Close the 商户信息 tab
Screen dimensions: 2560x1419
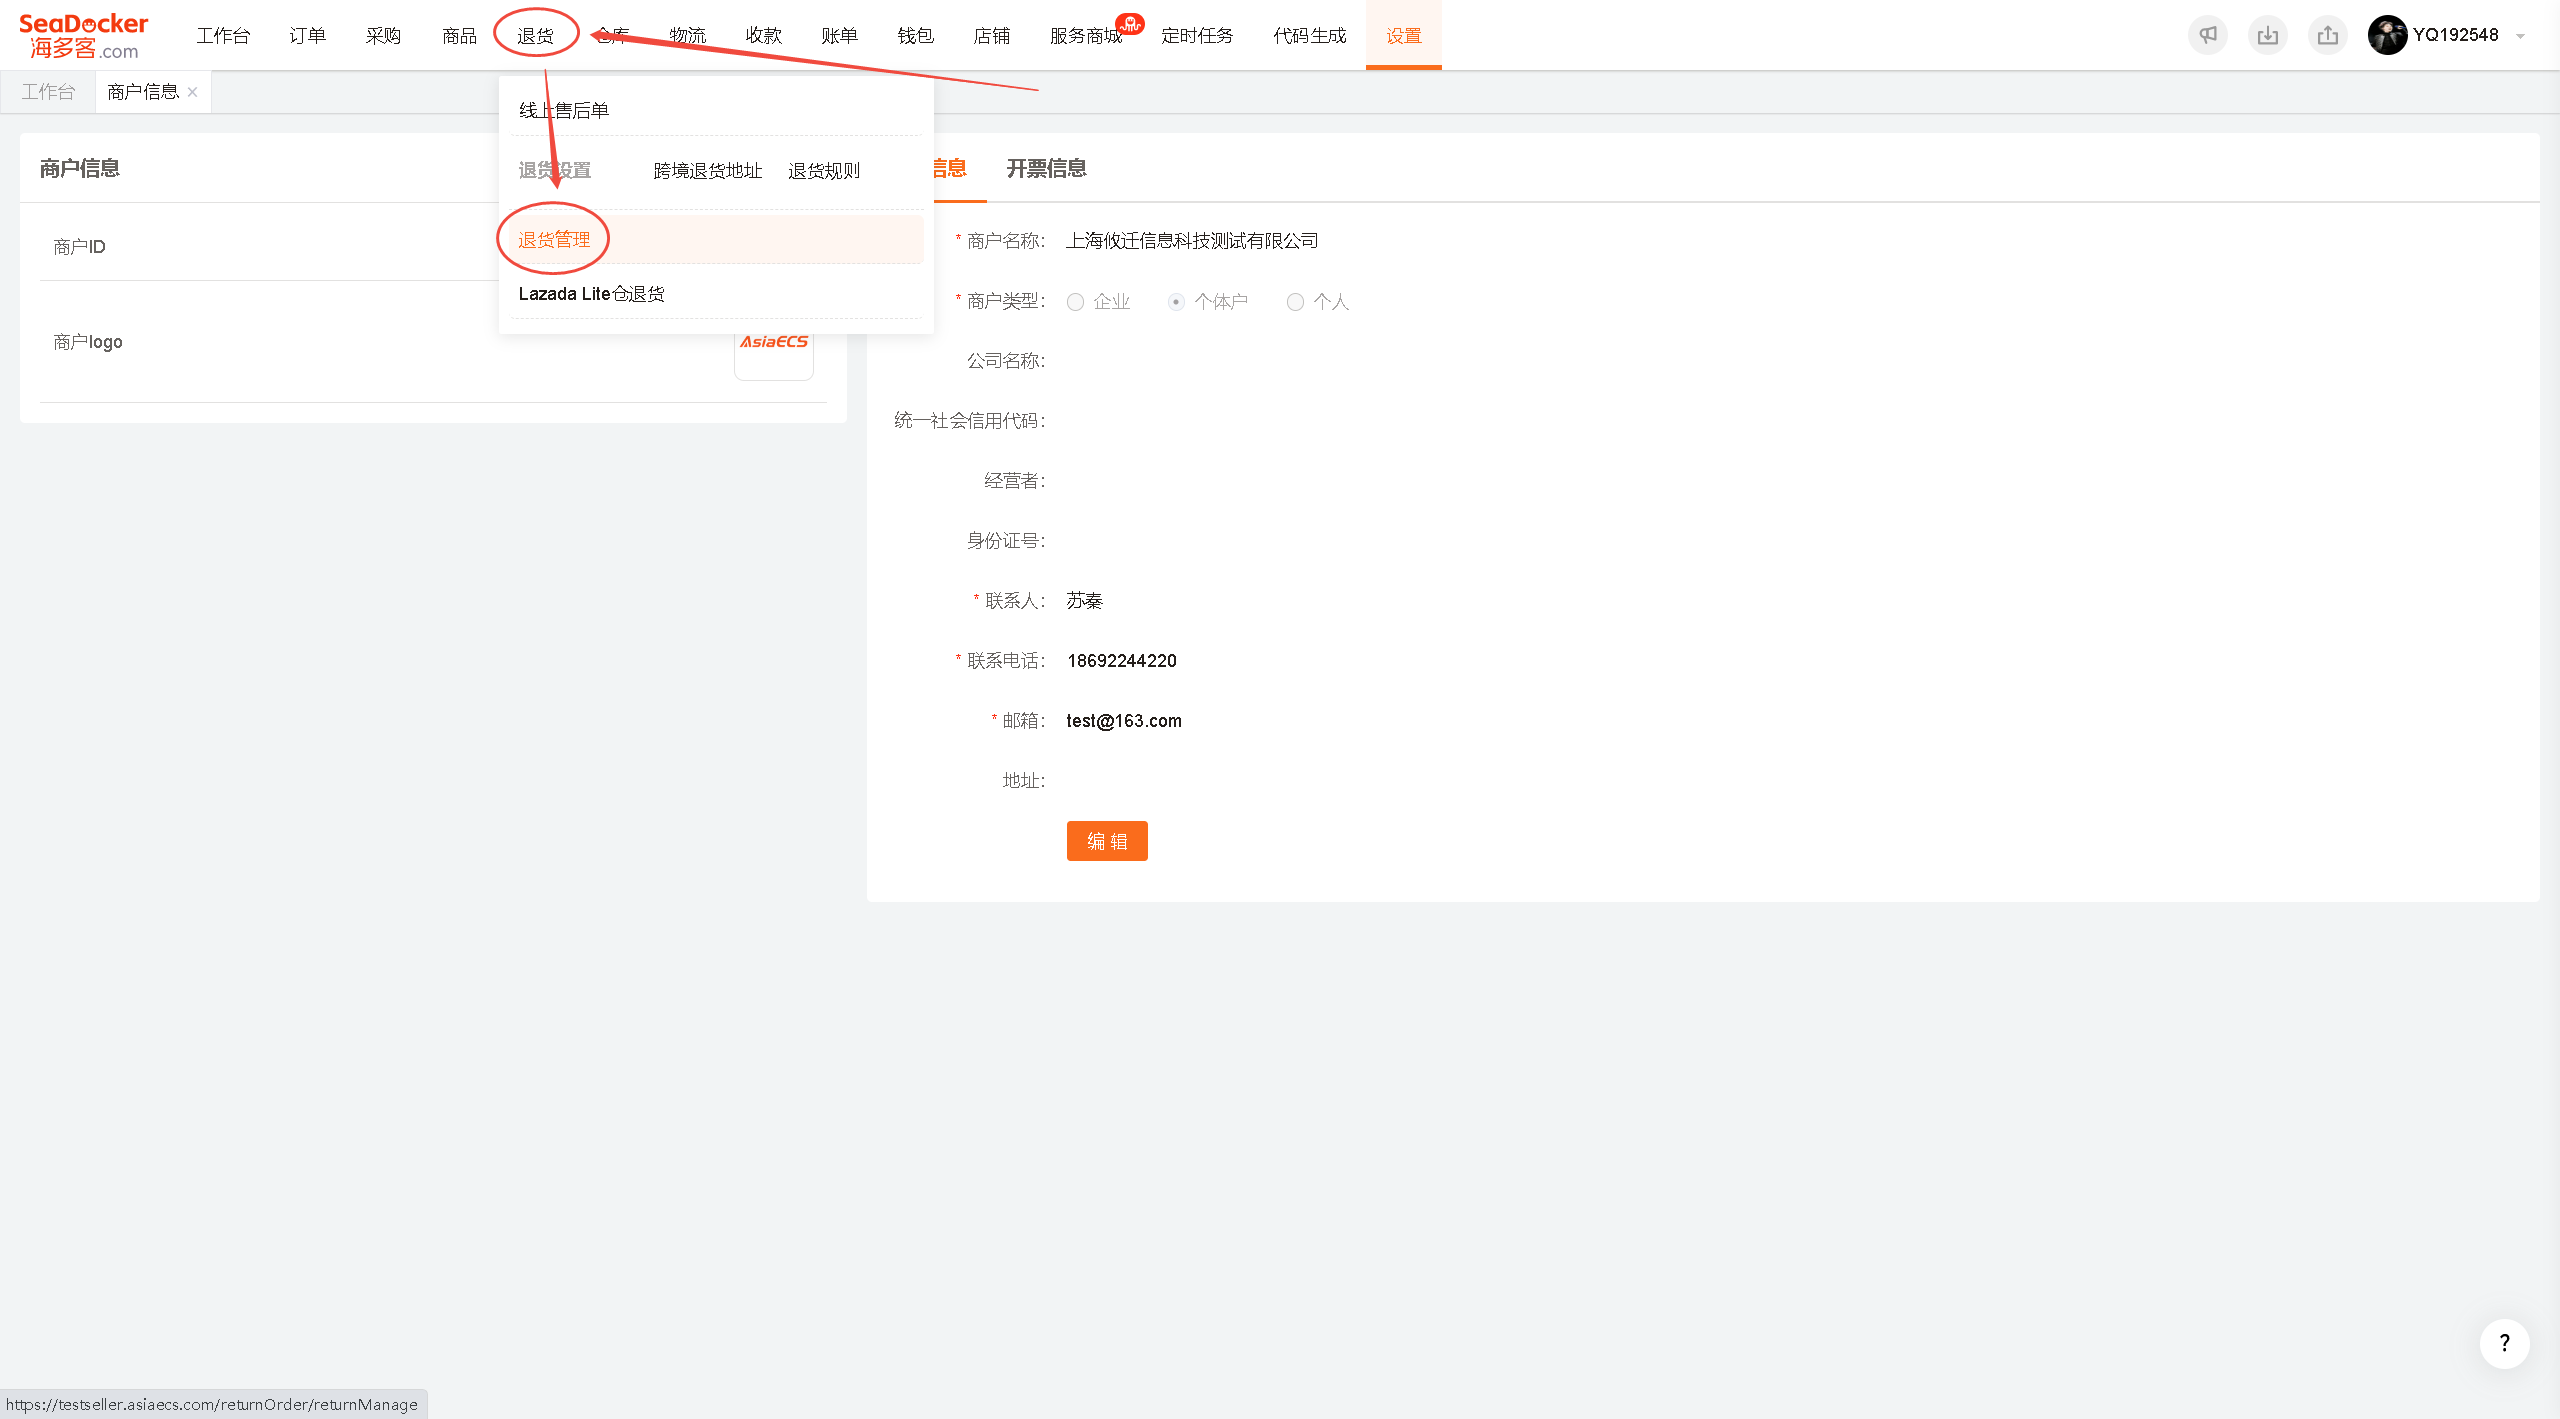point(193,92)
